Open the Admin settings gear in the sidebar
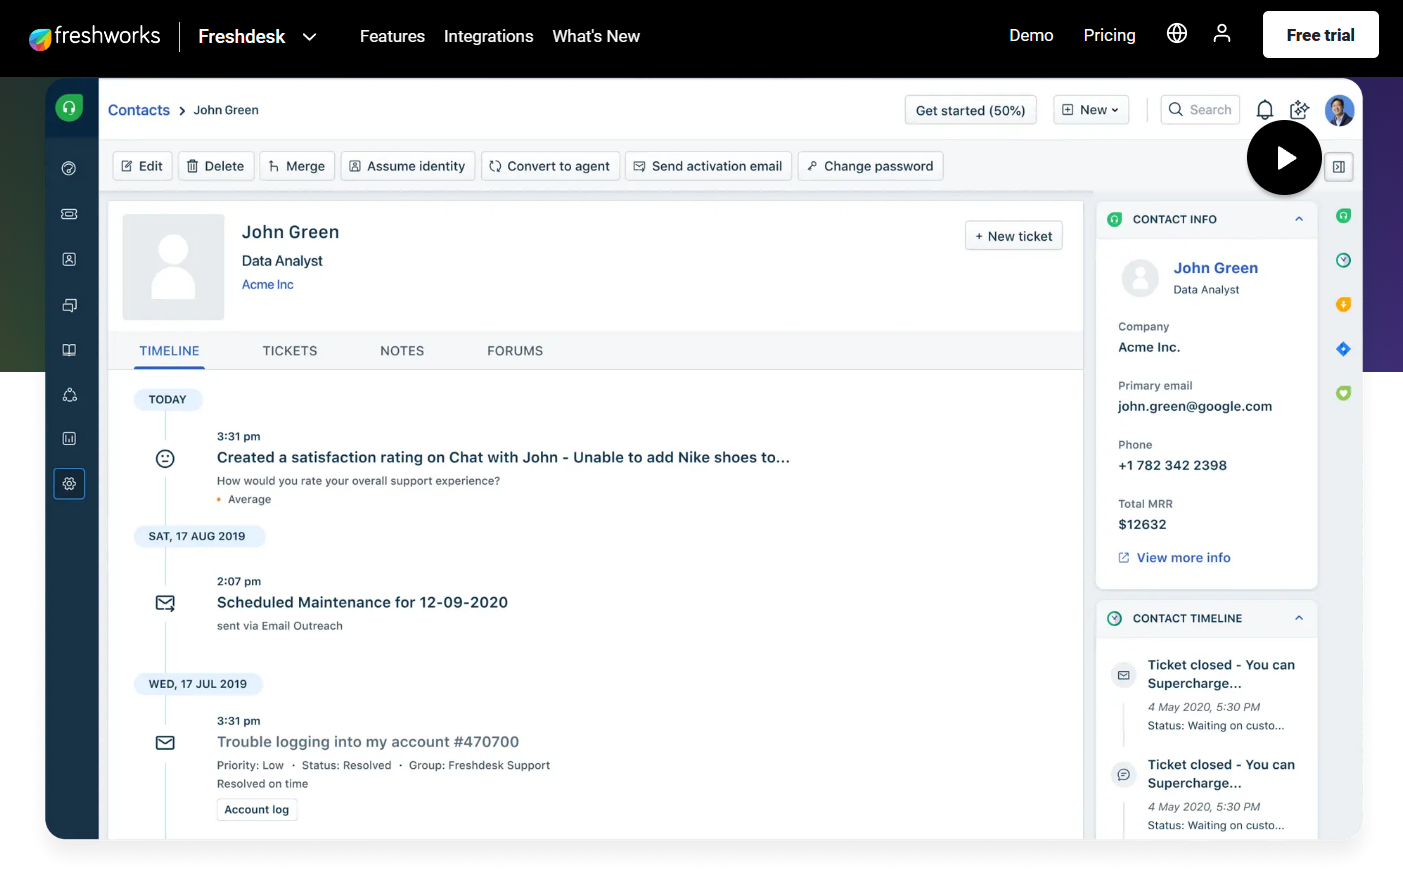This screenshot has width=1403, height=871. (x=69, y=483)
